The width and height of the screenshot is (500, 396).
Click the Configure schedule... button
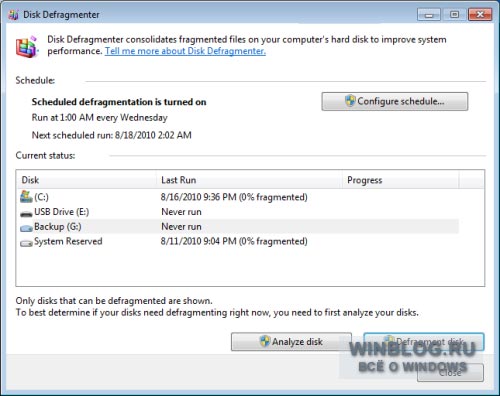click(x=395, y=101)
